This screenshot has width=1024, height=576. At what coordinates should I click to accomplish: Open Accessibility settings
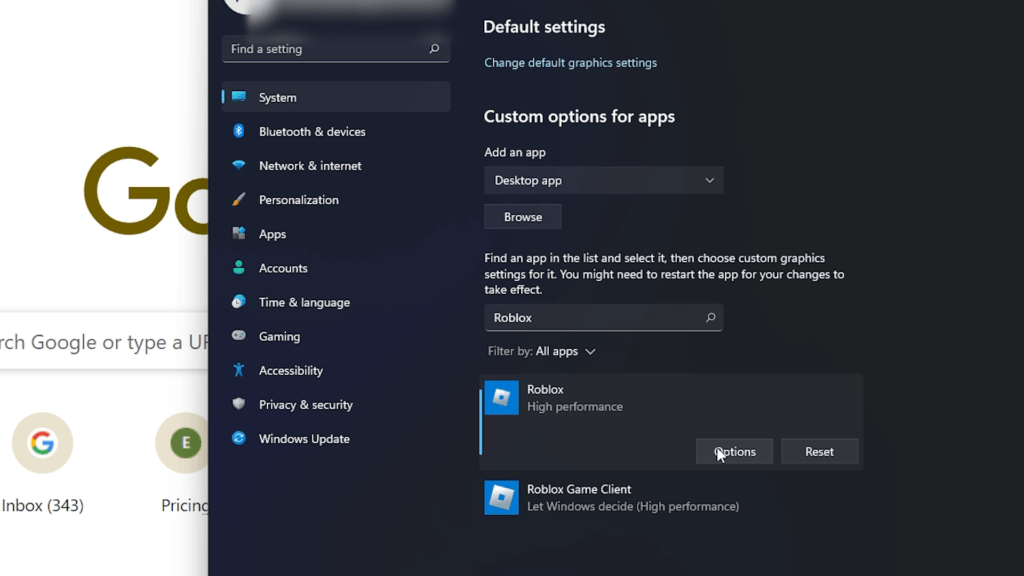[336, 371]
